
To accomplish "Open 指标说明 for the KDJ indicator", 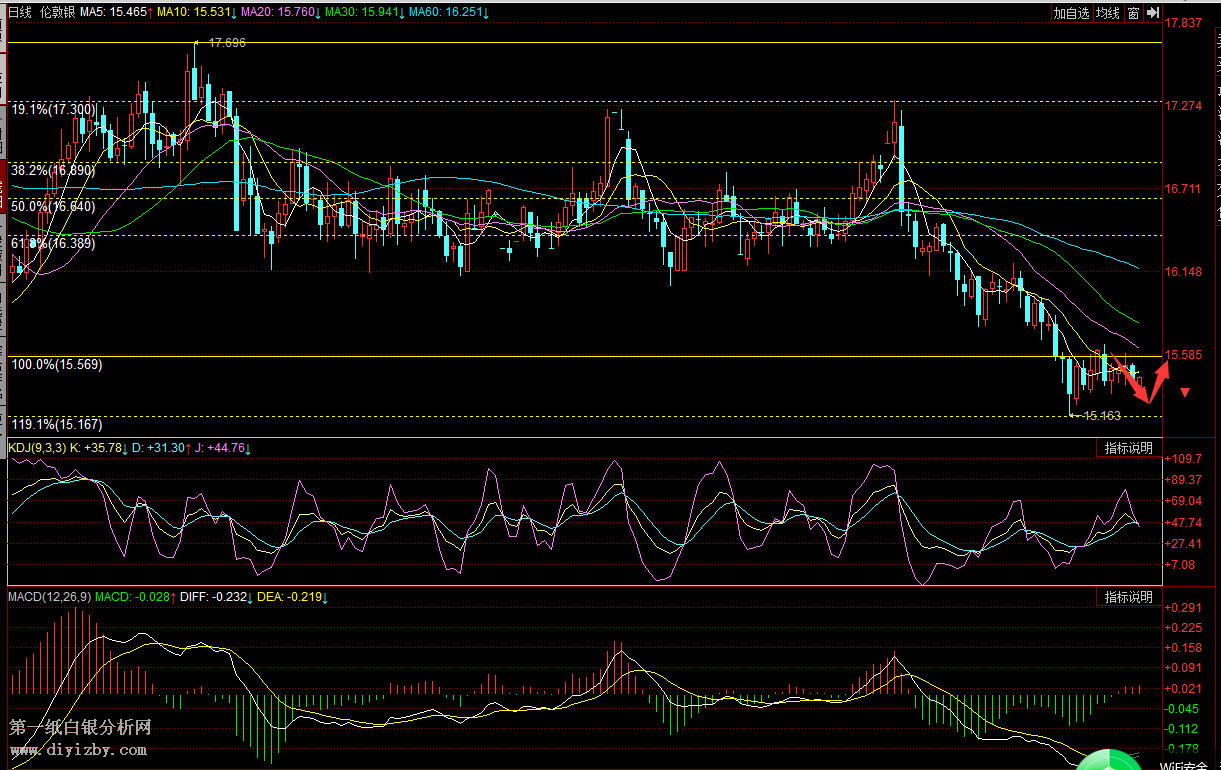I will [x=1128, y=447].
